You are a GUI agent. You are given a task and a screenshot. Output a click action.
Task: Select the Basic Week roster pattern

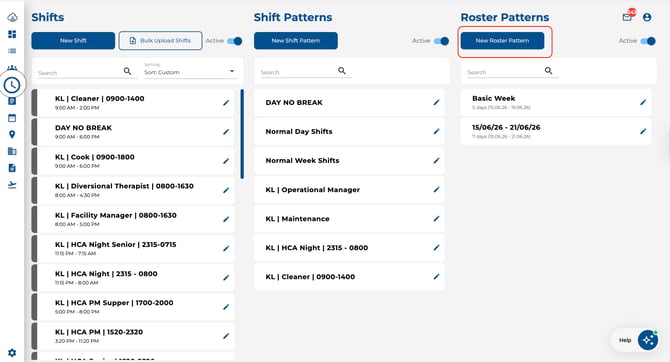coord(556,102)
